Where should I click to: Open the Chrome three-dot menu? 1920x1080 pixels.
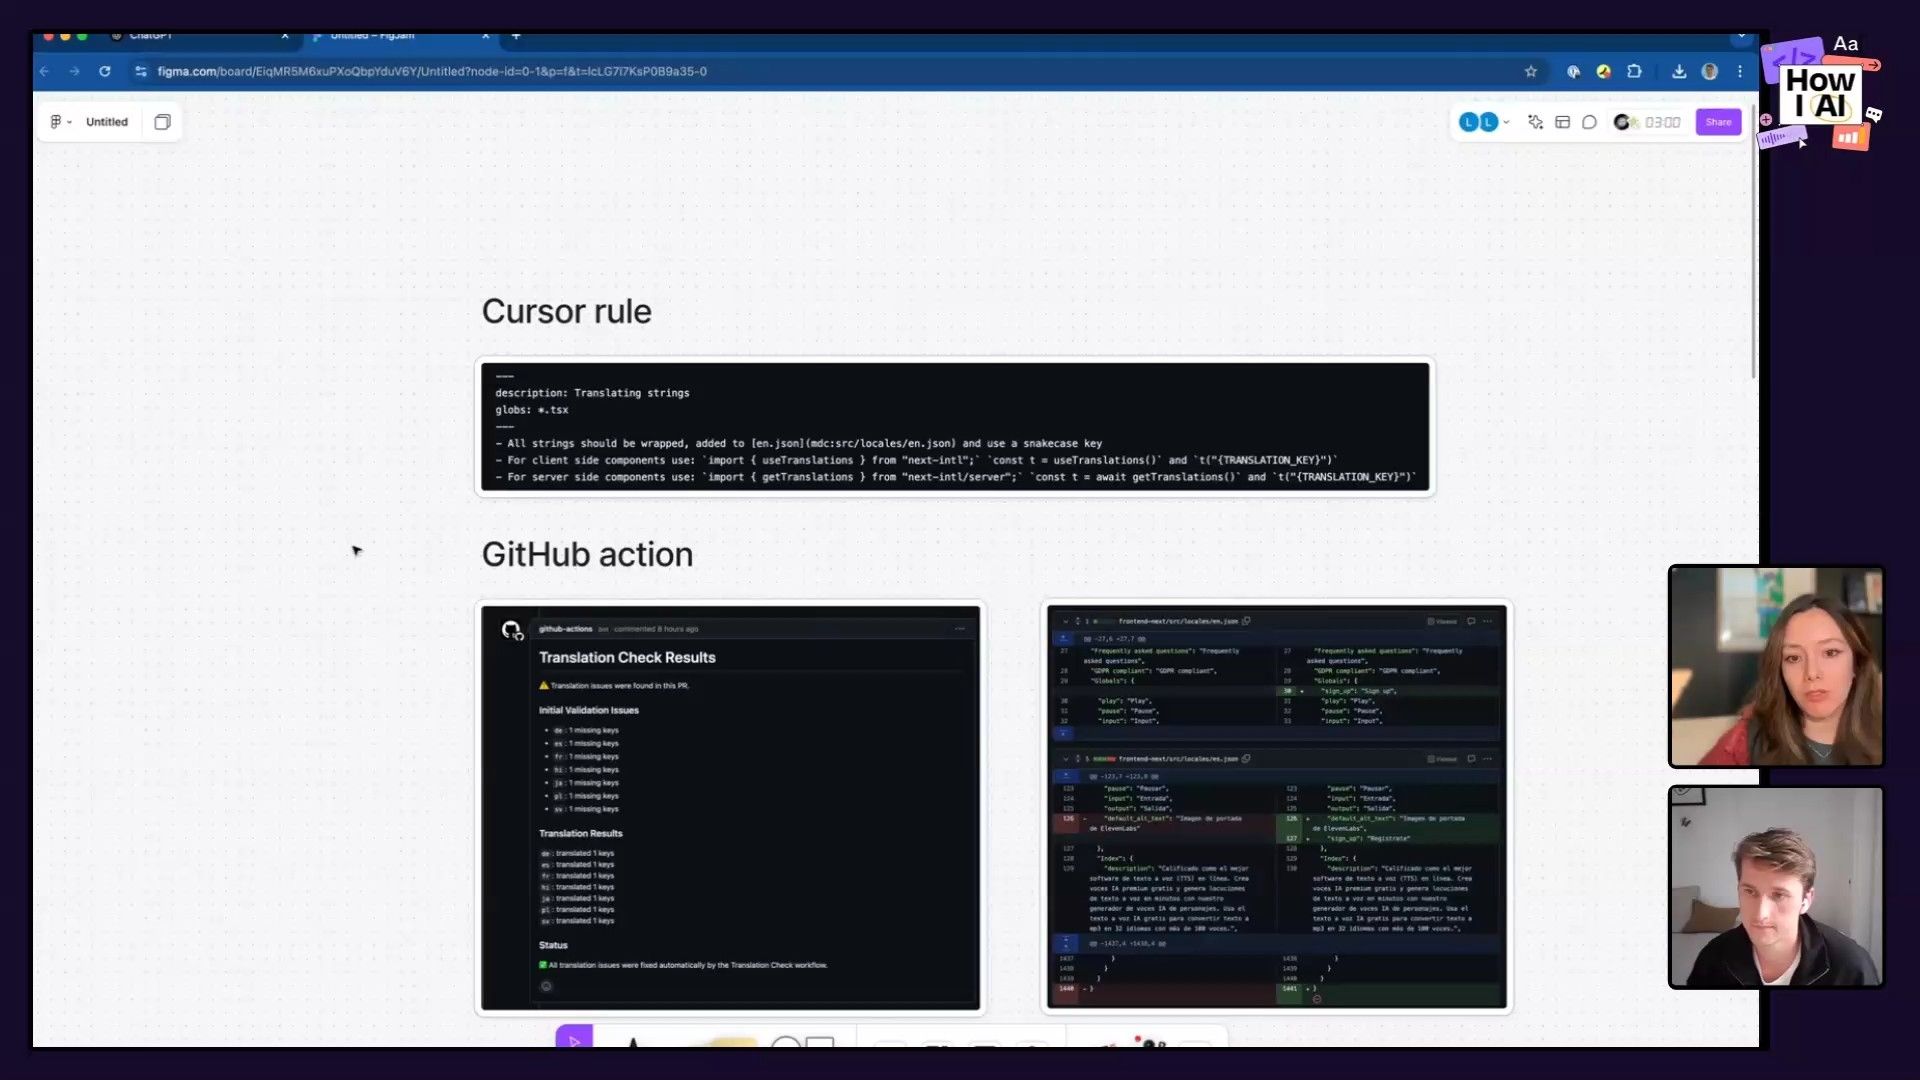(1740, 71)
